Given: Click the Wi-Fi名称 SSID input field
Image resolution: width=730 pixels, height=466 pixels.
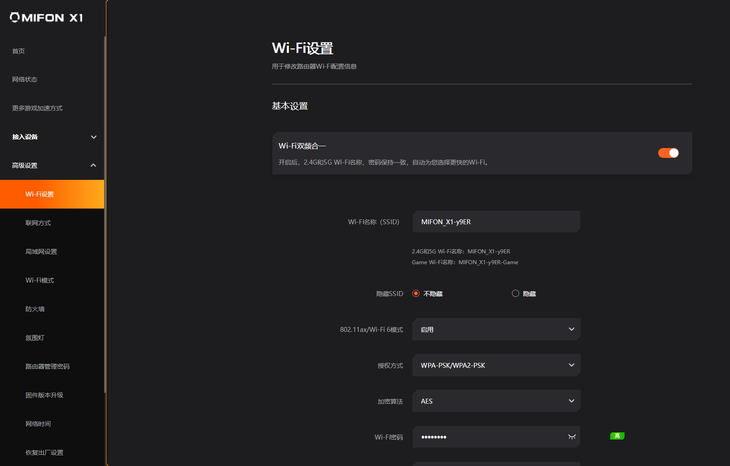Looking at the screenshot, I should (x=496, y=221).
